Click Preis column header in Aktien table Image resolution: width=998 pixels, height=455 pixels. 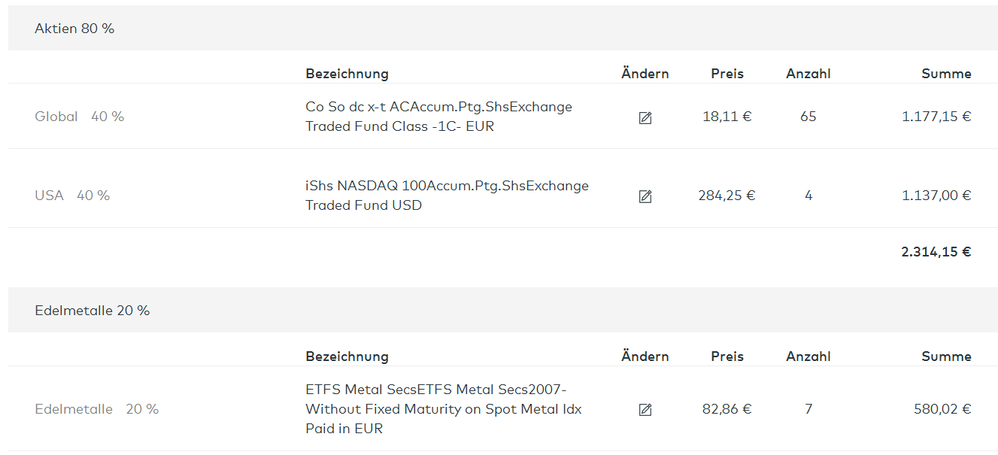(727, 73)
